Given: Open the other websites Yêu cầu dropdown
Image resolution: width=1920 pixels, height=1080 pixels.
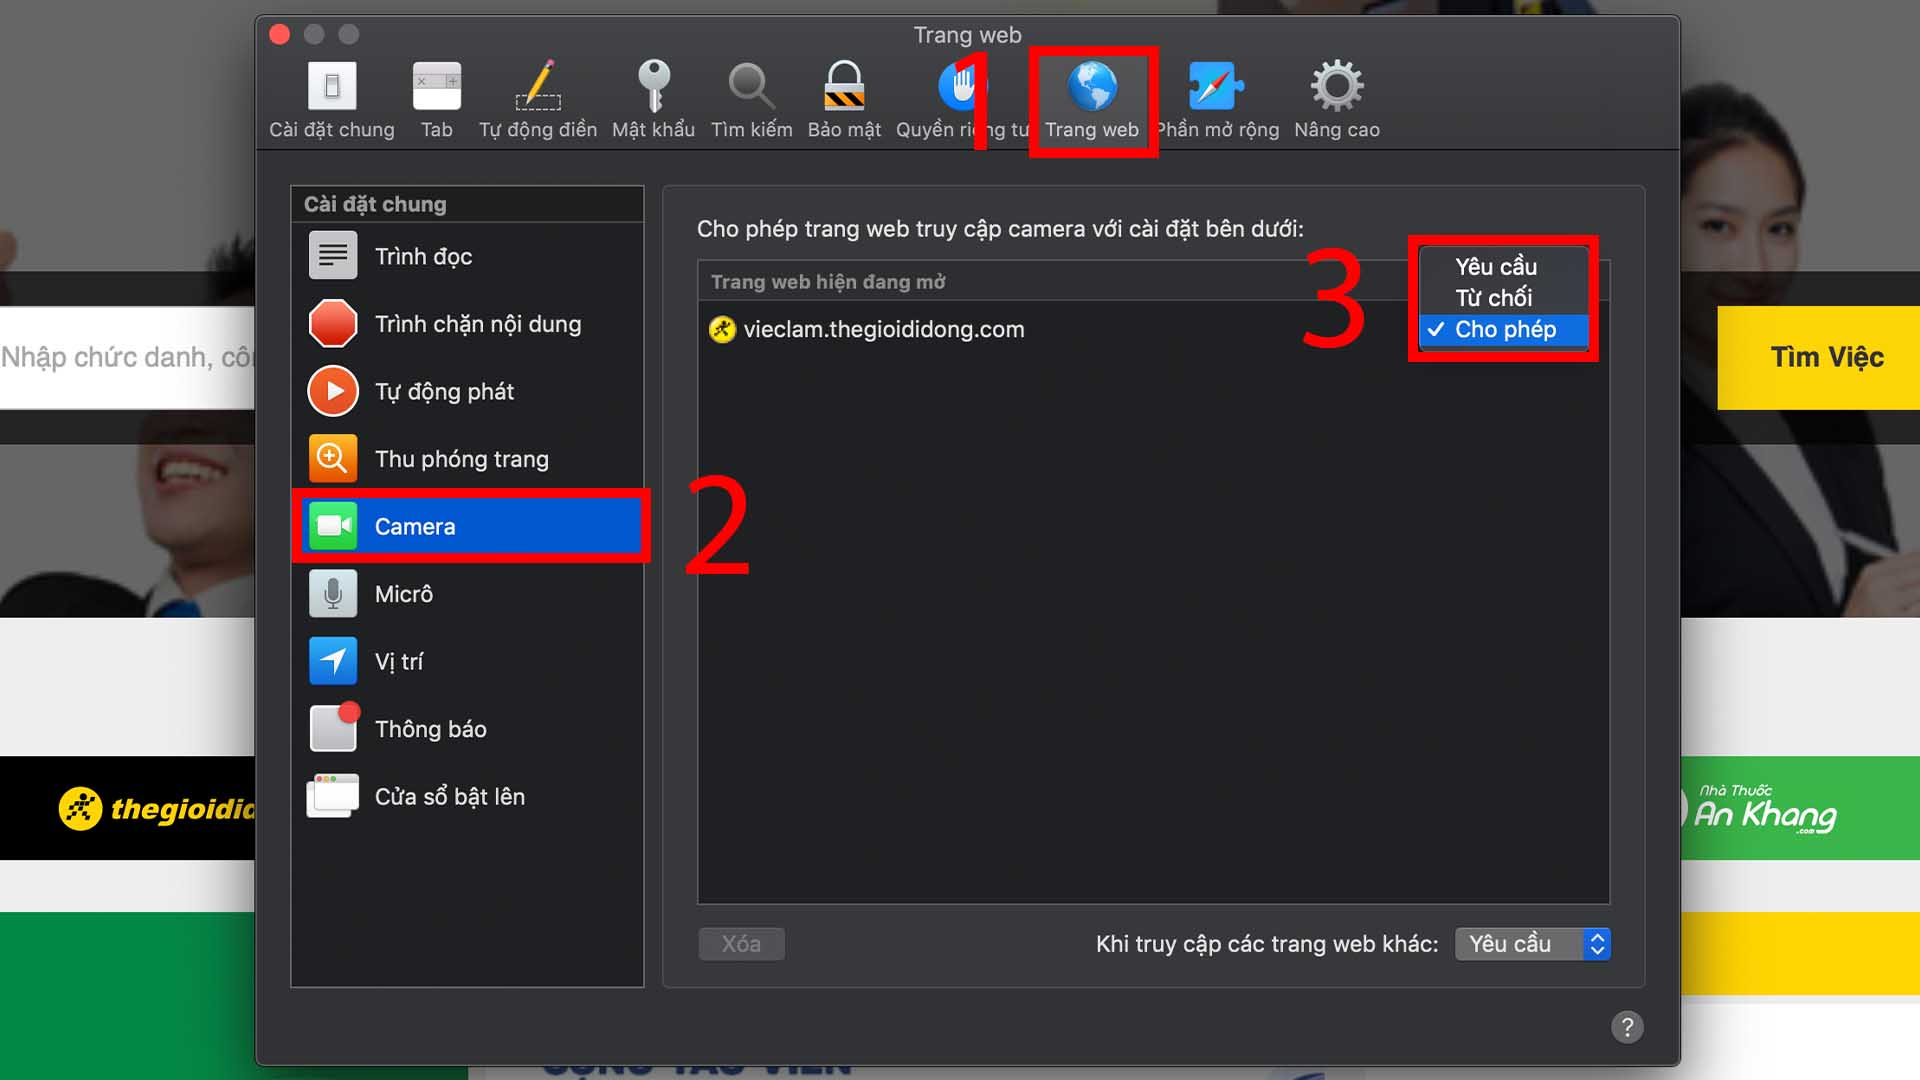Looking at the screenshot, I should click(x=1532, y=944).
